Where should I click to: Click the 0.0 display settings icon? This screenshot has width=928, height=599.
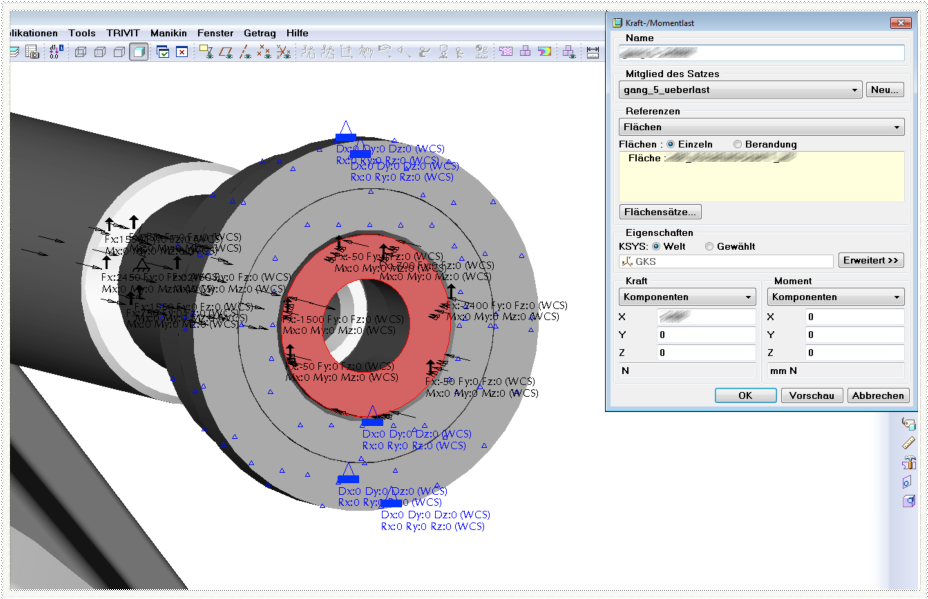tap(55, 52)
